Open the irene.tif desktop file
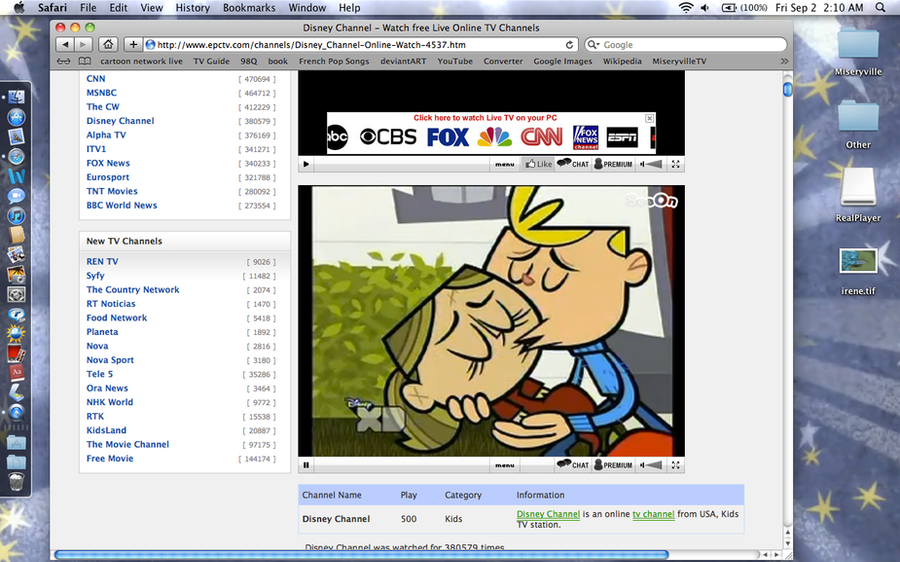Screen dimensions: 900x562 coord(858,271)
